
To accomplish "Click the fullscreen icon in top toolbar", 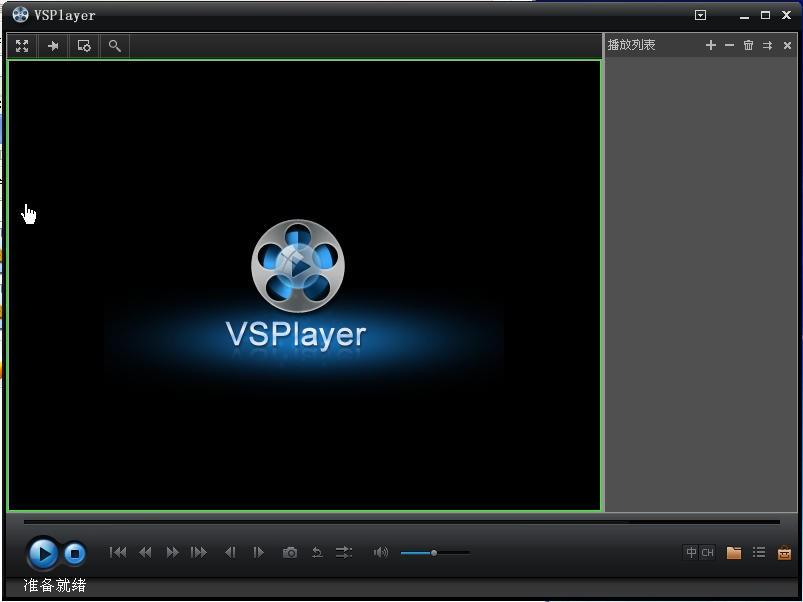I will pyautogui.click(x=22, y=46).
